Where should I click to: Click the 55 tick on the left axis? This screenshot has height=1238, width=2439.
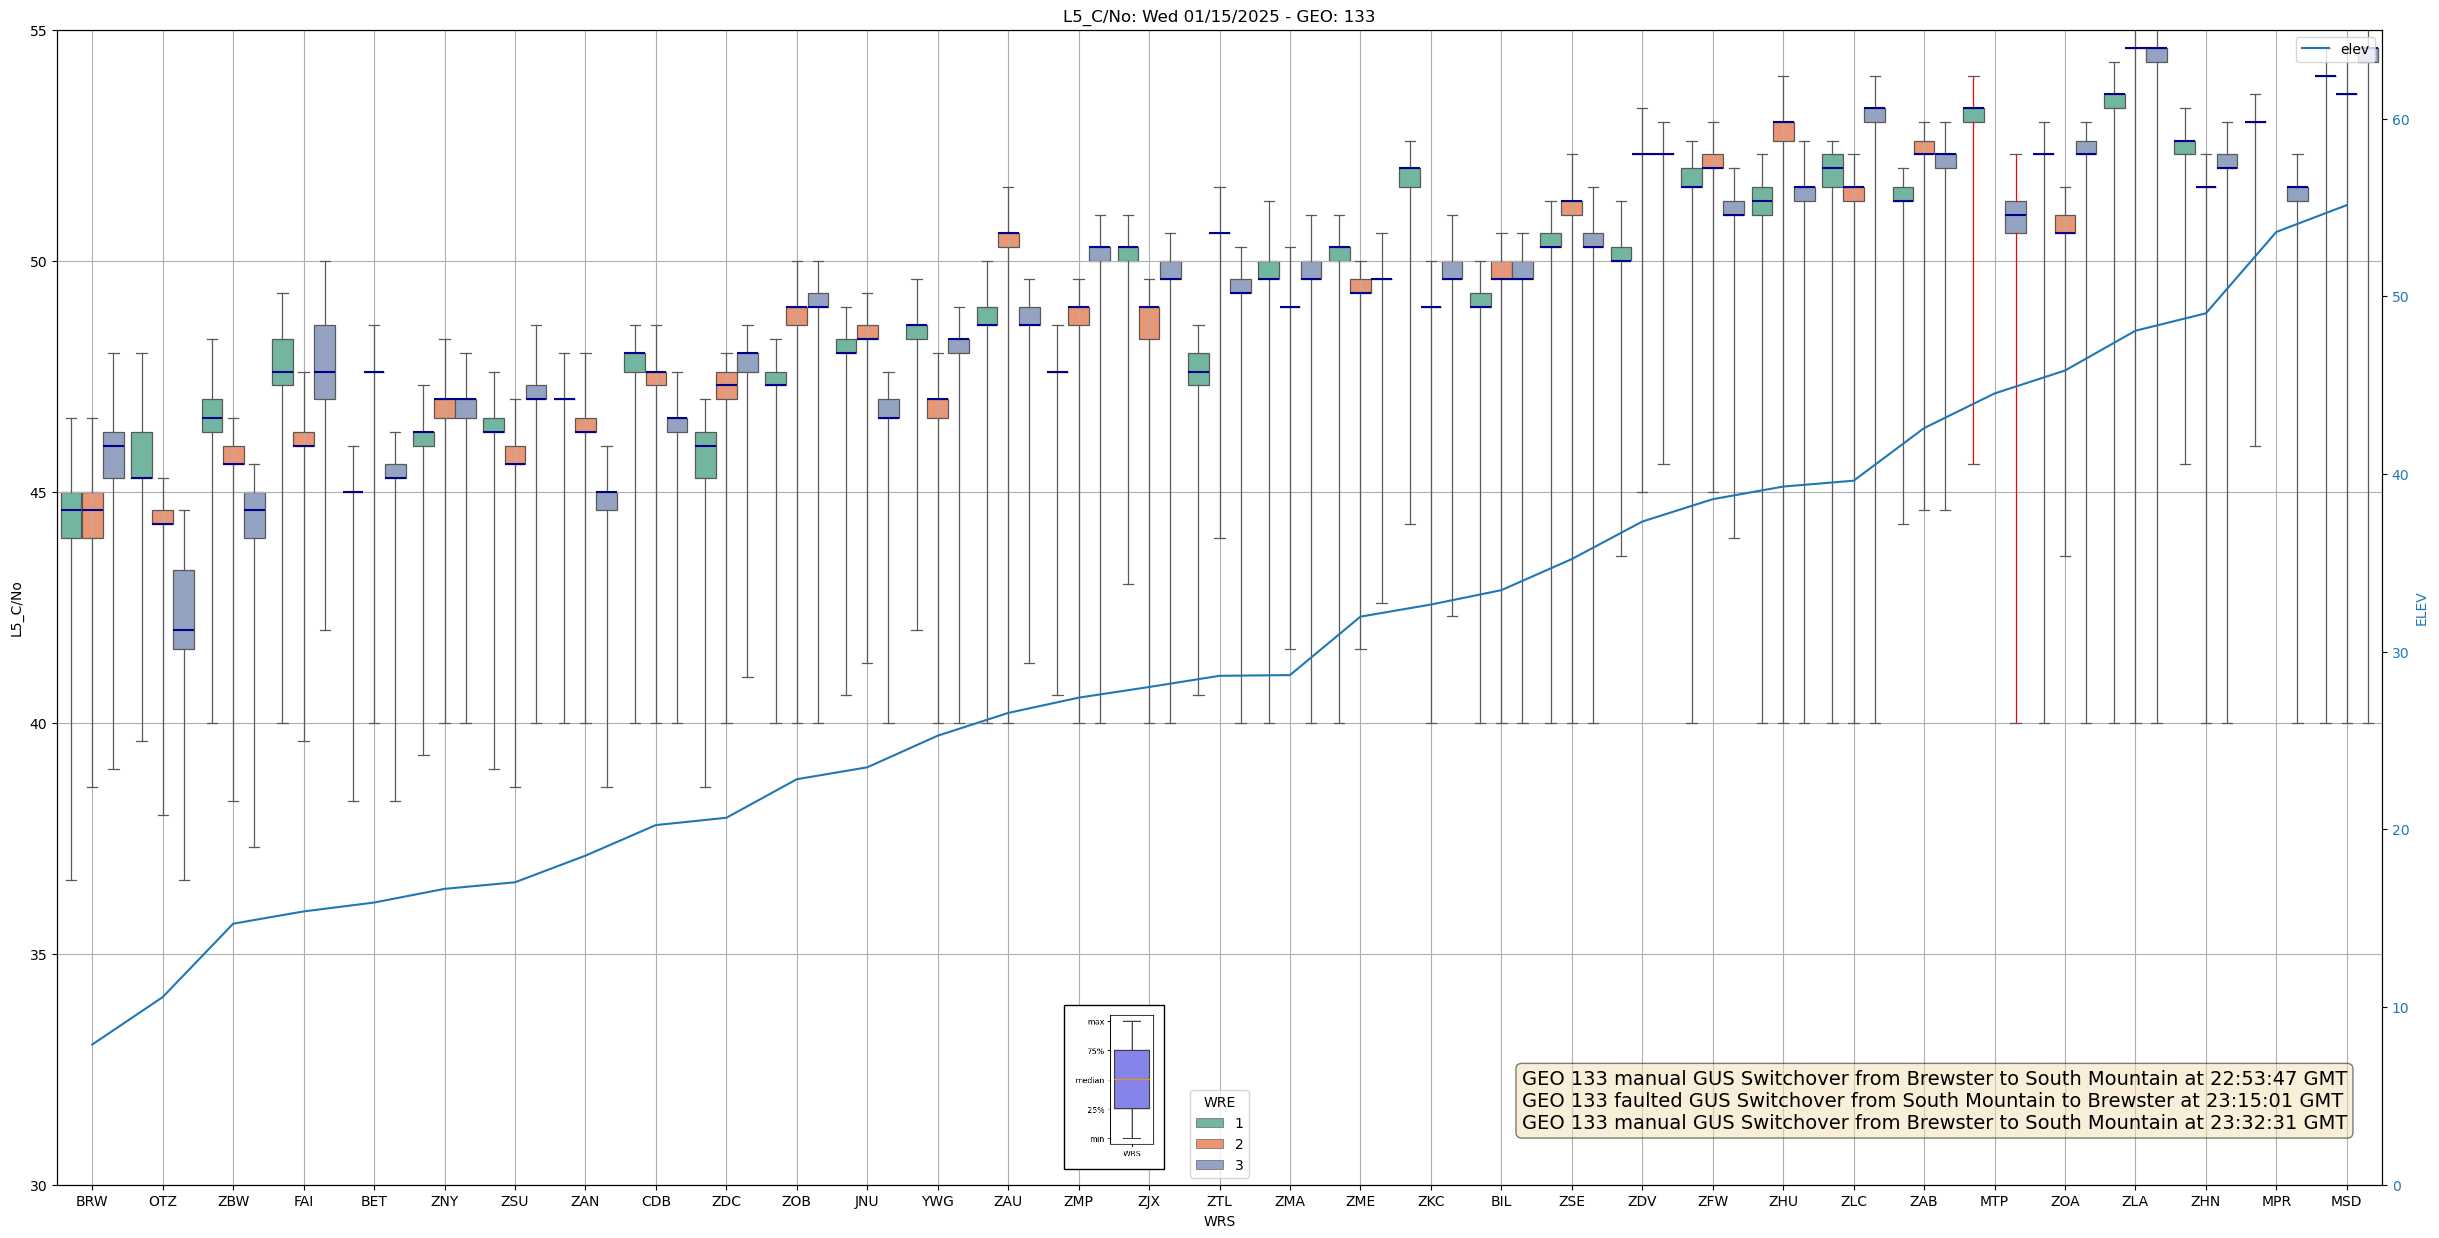coord(38,31)
